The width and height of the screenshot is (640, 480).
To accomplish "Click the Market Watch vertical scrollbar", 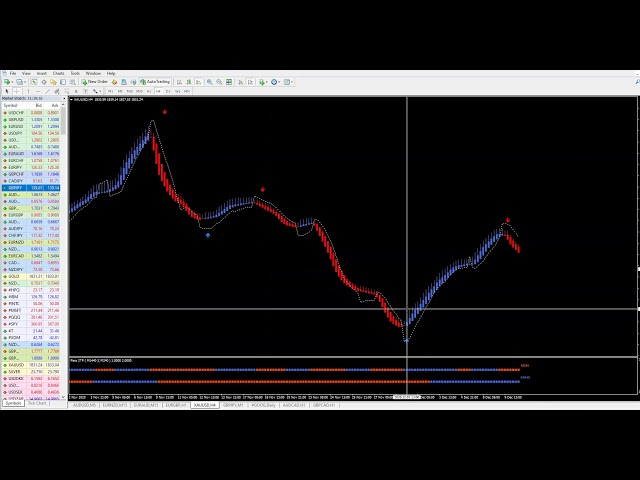I will [x=62, y=250].
